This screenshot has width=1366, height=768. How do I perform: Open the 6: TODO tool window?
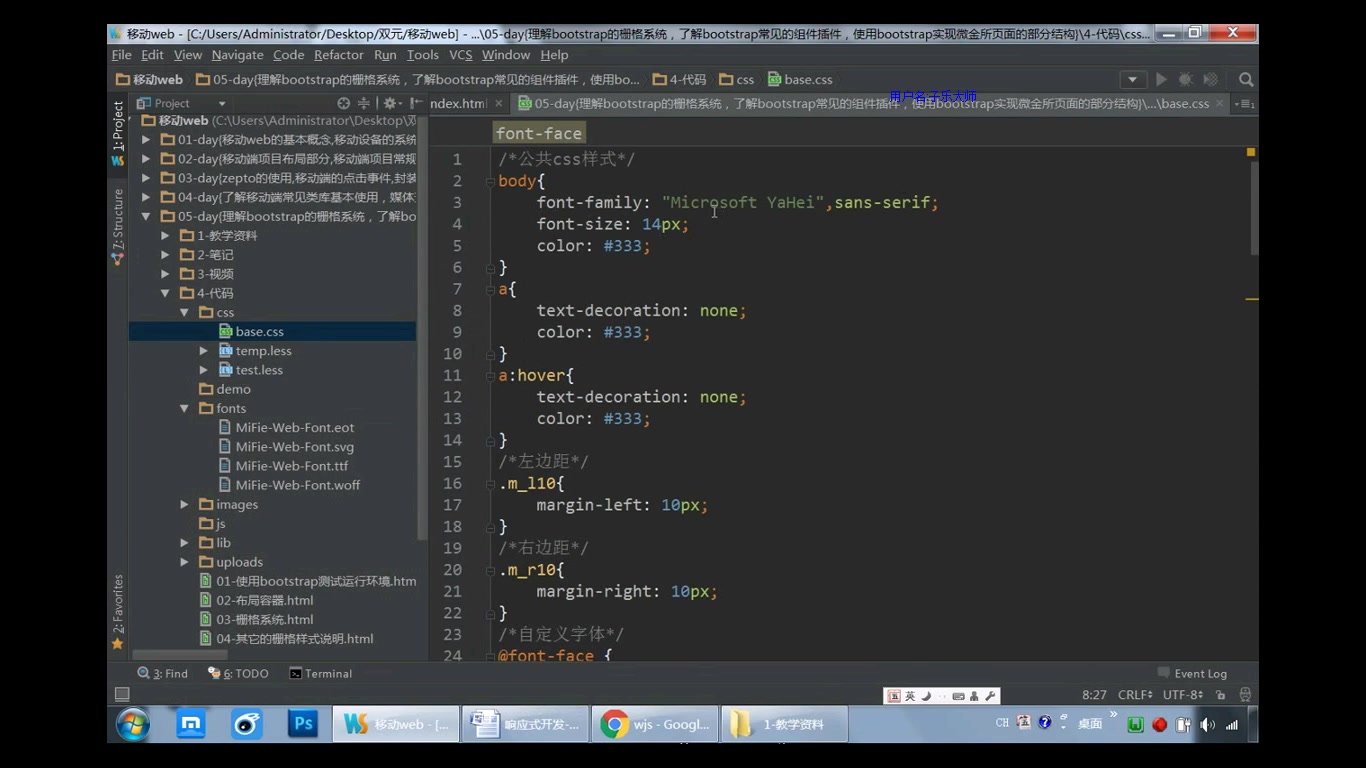point(238,674)
